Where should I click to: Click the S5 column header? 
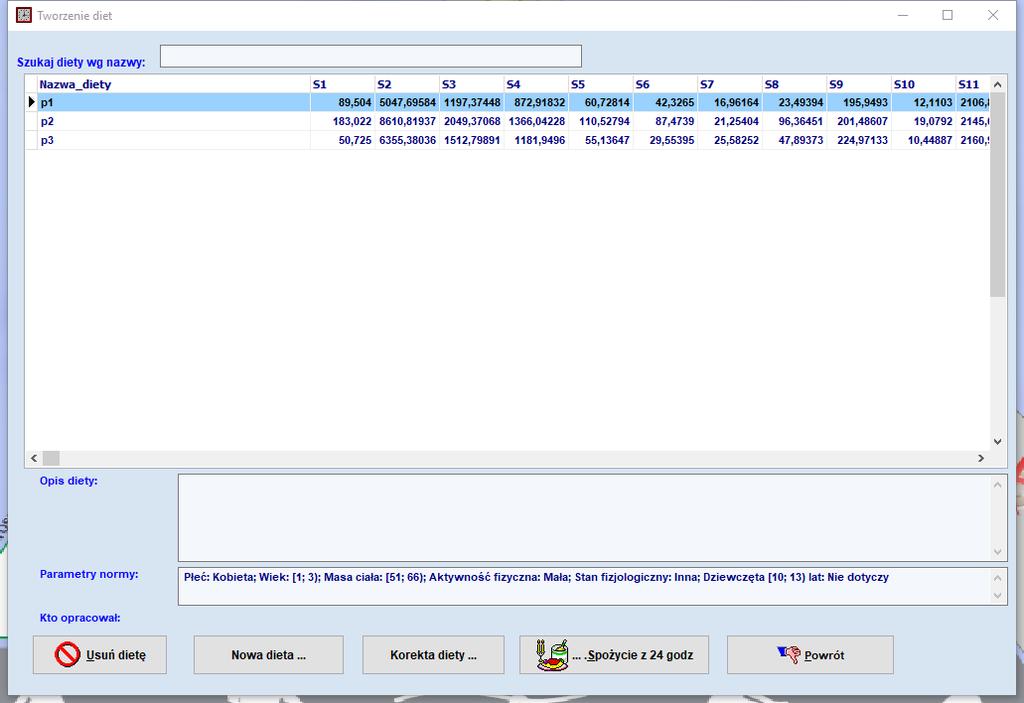[x=601, y=84]
